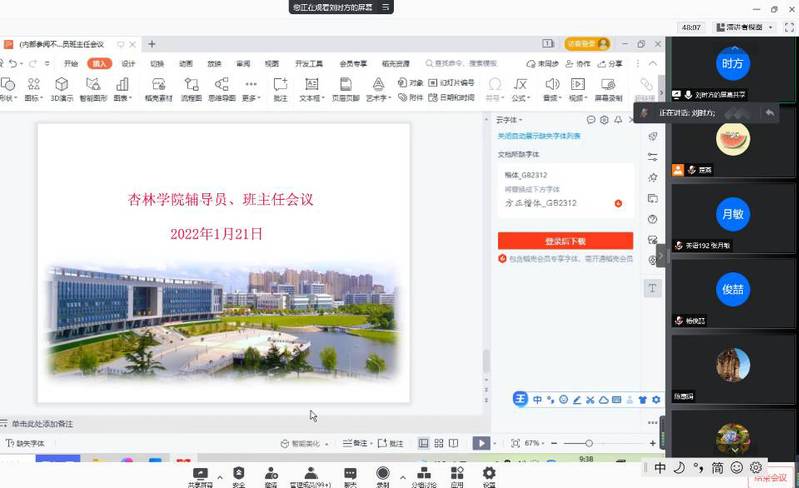Click the 协作 collaborate button
The image size is (799, 488).
point(578,64)
